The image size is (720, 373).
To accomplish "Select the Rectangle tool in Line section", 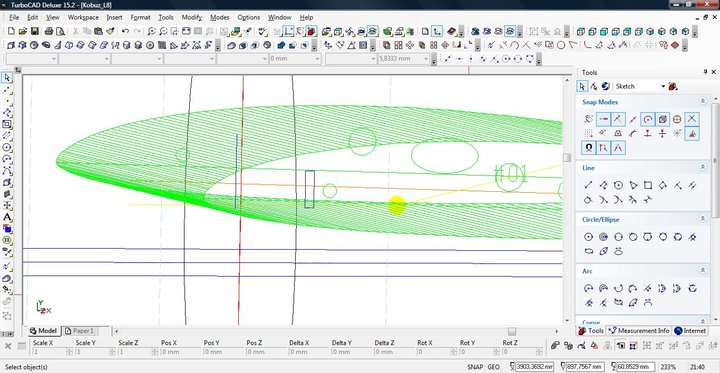I will (x=647, y=185).
